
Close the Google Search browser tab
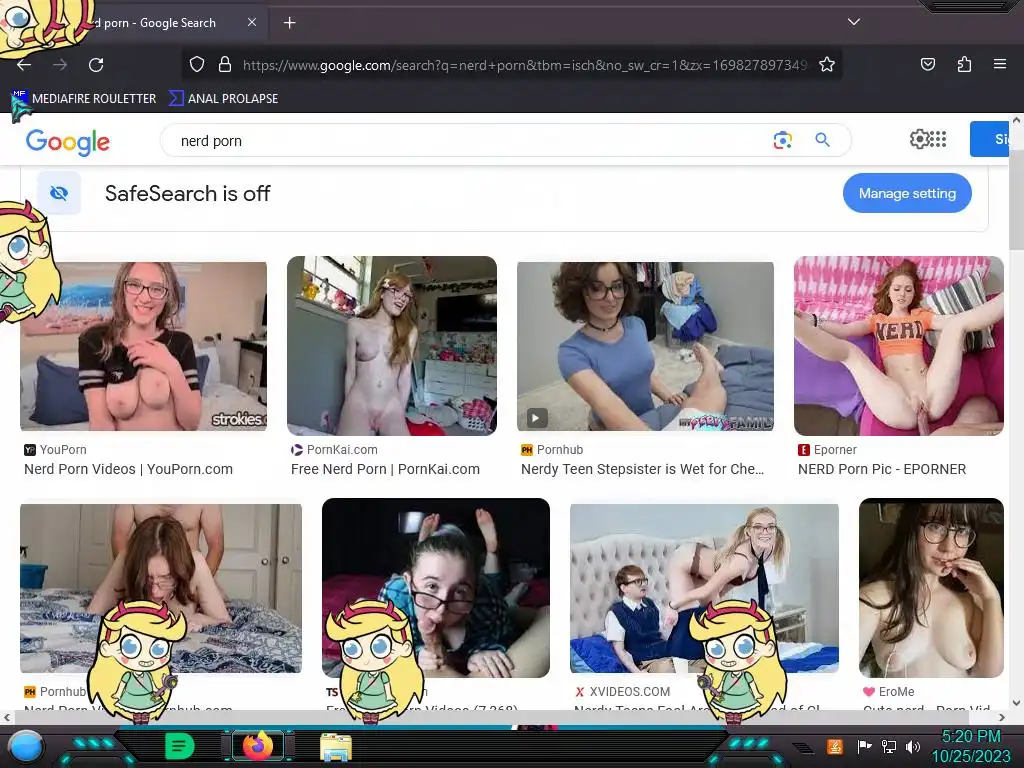coord(251,22)
